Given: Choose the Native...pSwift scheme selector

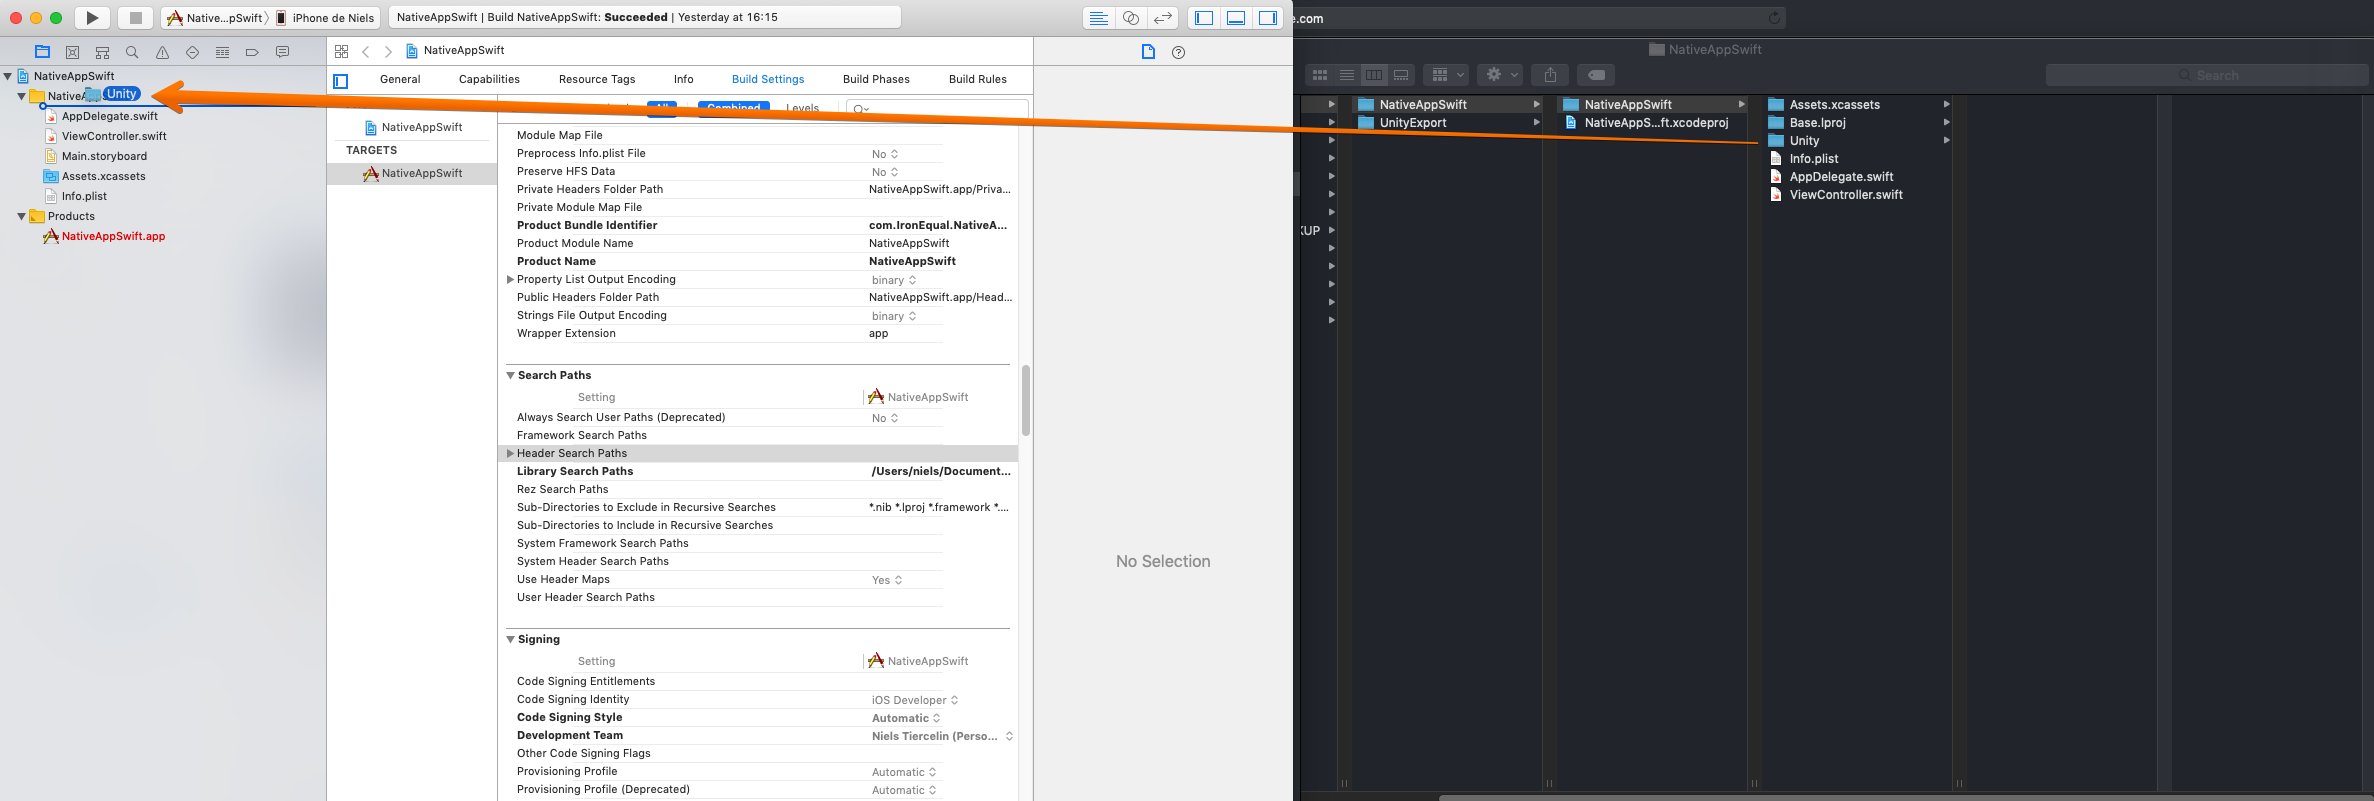Looking at the screenshot, I should coord(215,18).
